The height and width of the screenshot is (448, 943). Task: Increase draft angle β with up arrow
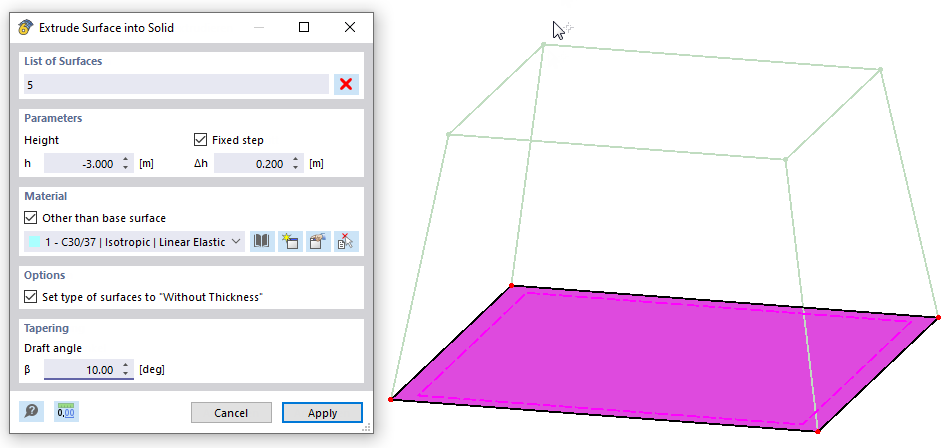tap(125, 365)
